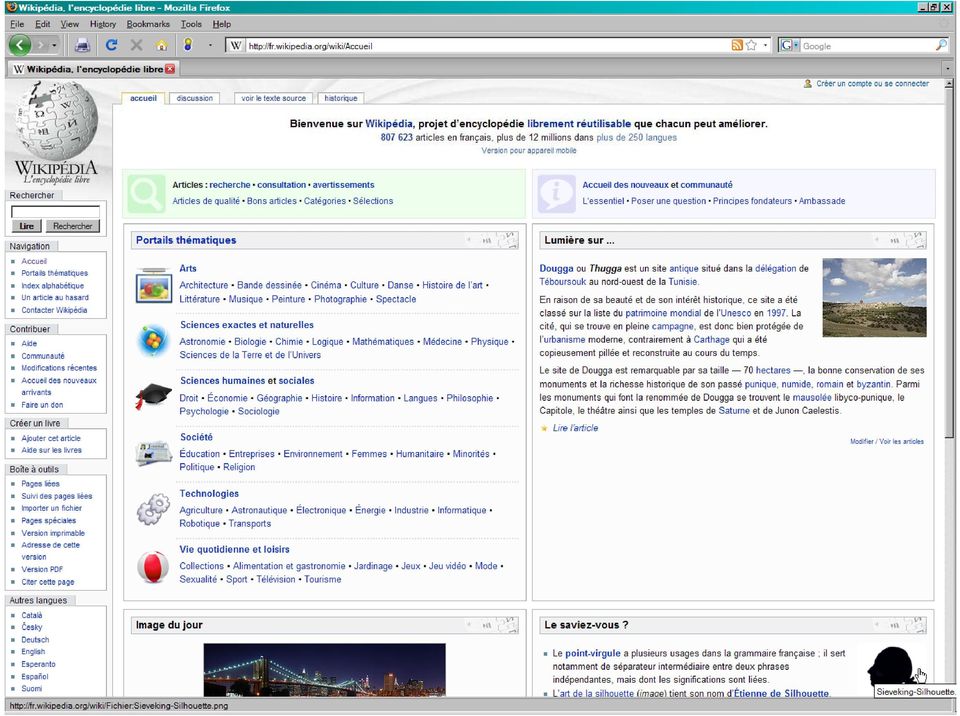Subscribe using the orange RSS feed icon
The height and width of the screenshot is (716, 960).
click(x=737, y=45)
